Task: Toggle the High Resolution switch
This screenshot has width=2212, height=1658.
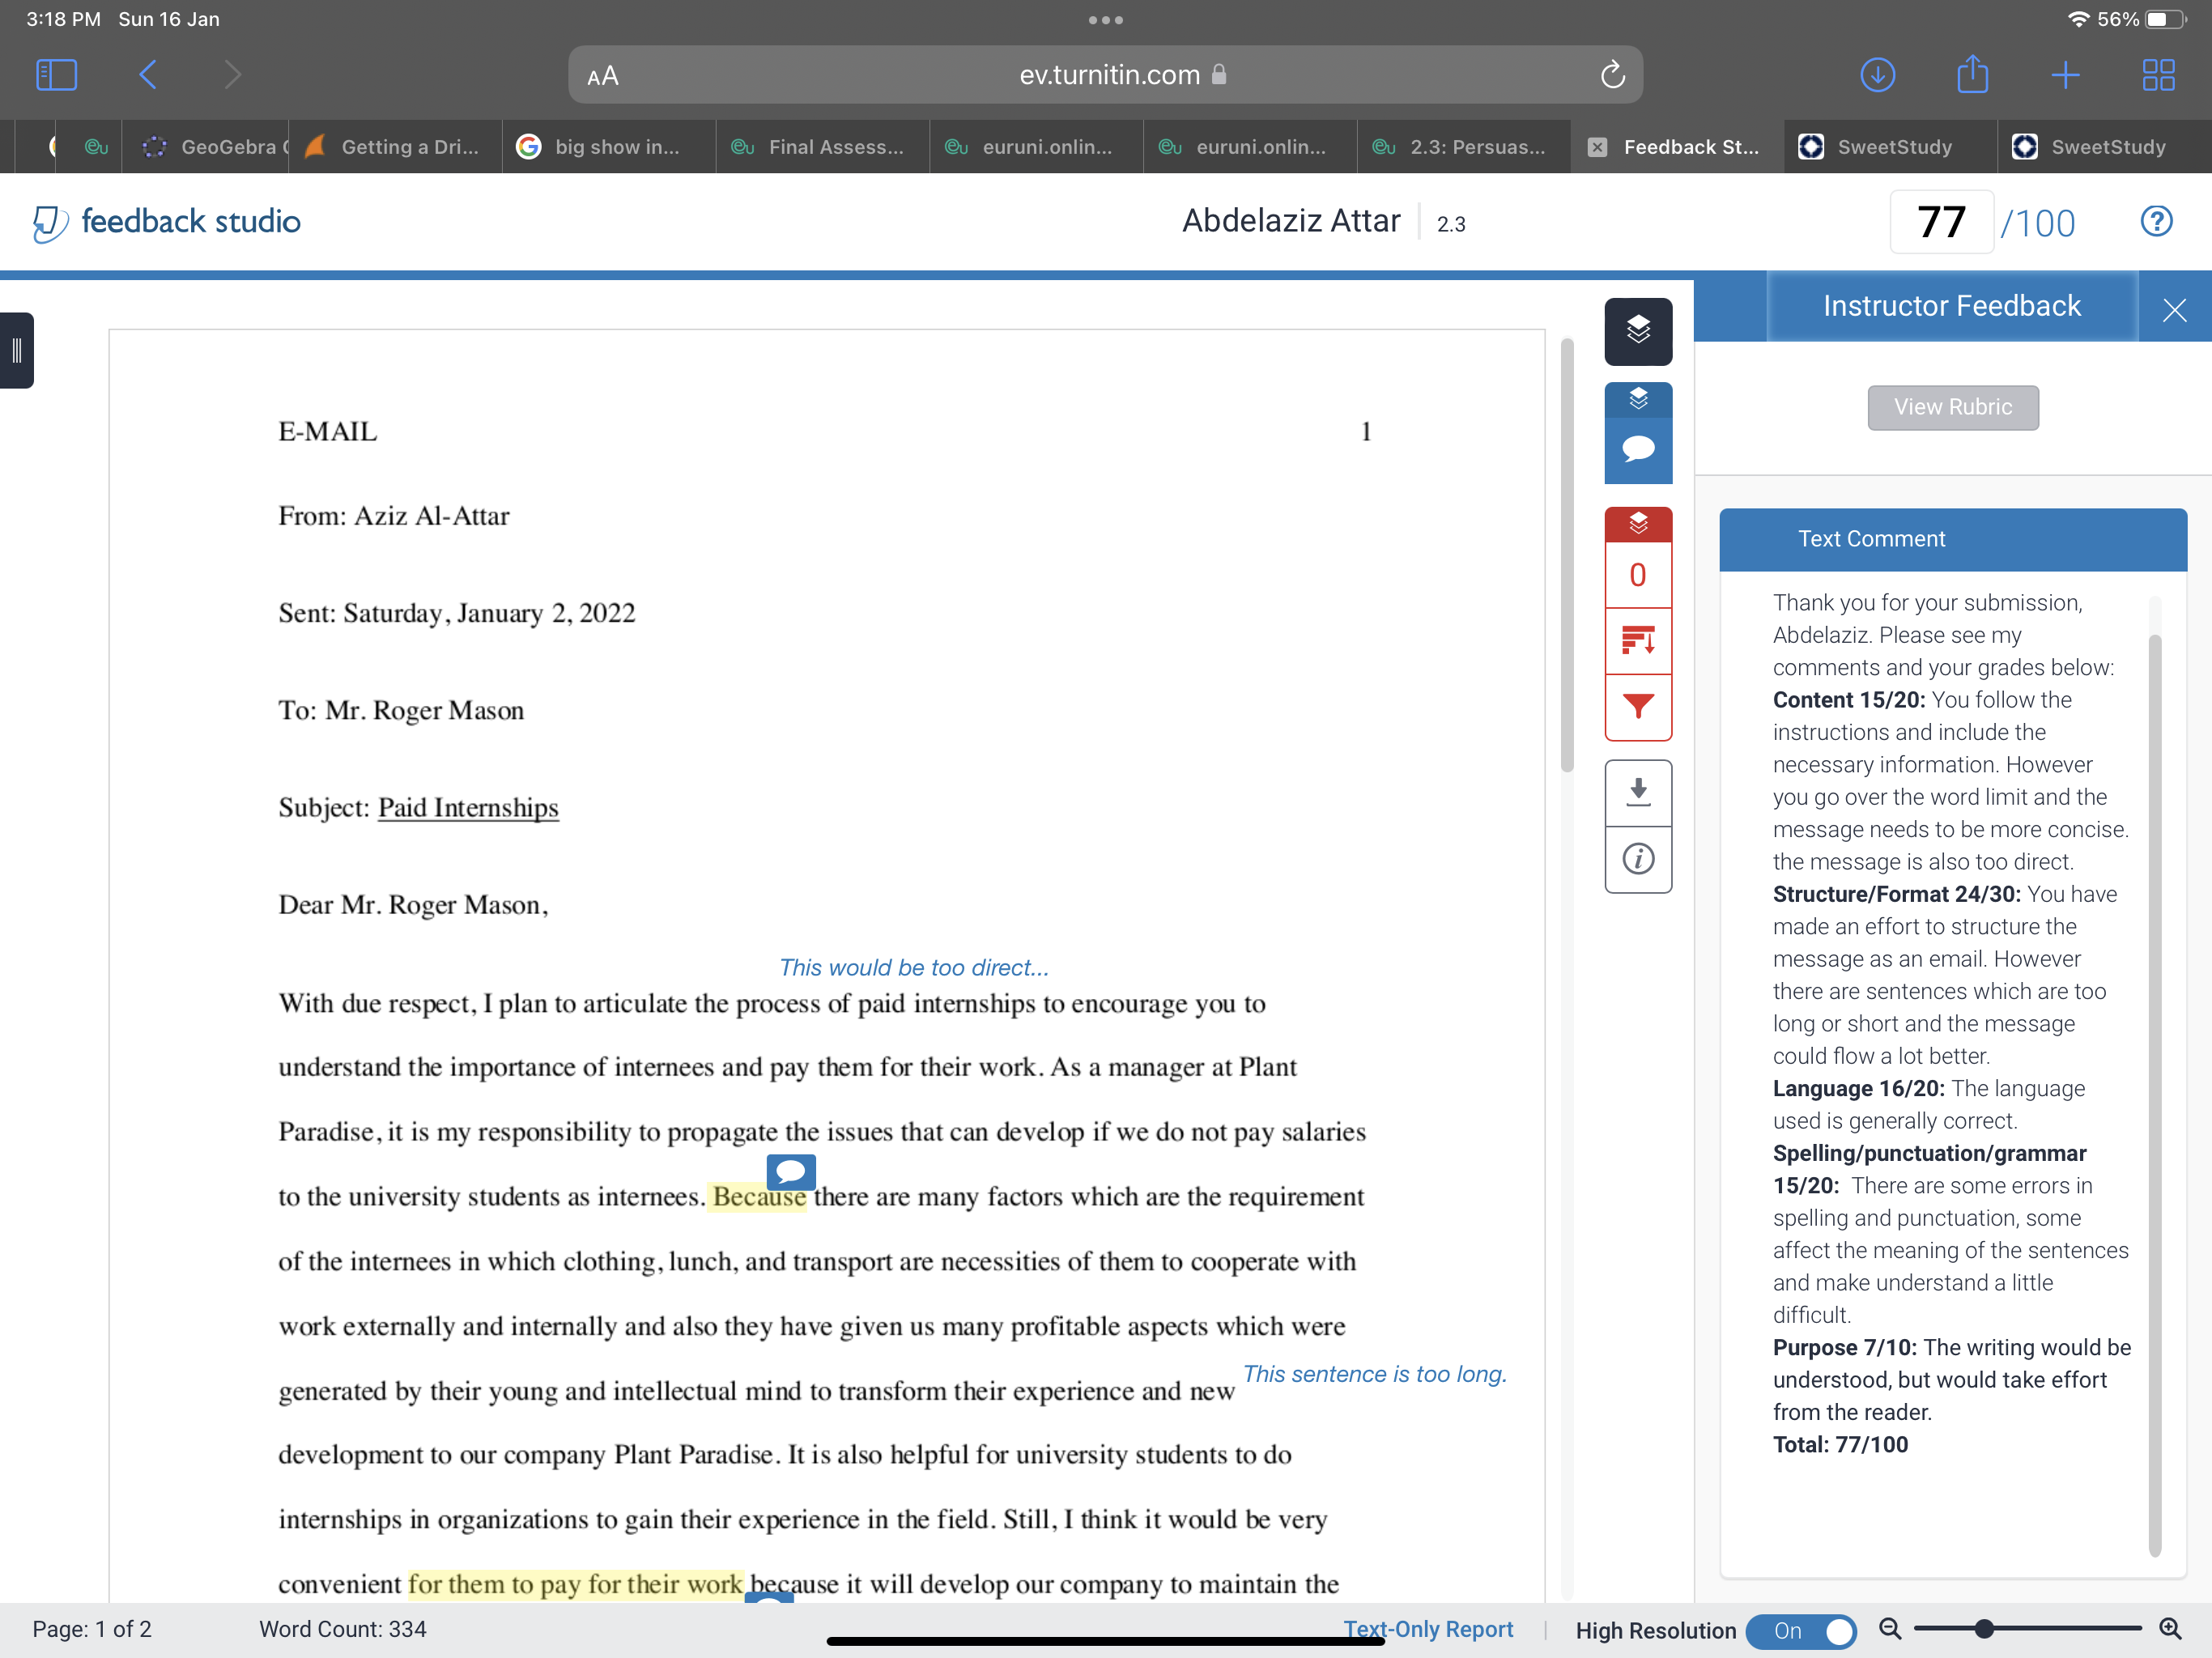Action: 1800,1631
